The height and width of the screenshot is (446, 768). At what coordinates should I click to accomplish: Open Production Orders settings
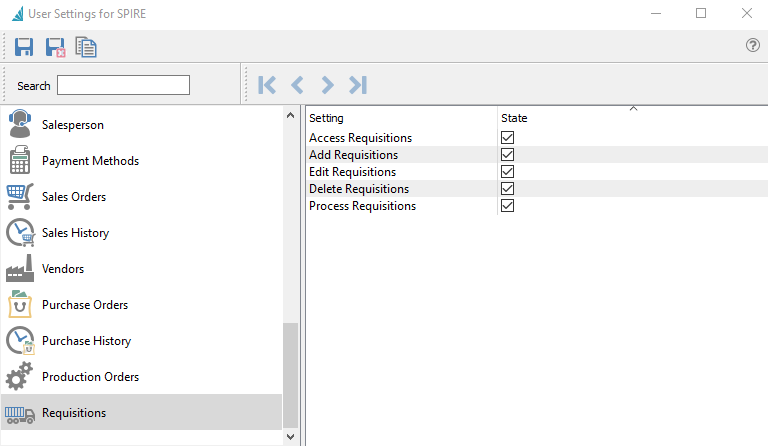pyautogui.click(x=90, y=377)
